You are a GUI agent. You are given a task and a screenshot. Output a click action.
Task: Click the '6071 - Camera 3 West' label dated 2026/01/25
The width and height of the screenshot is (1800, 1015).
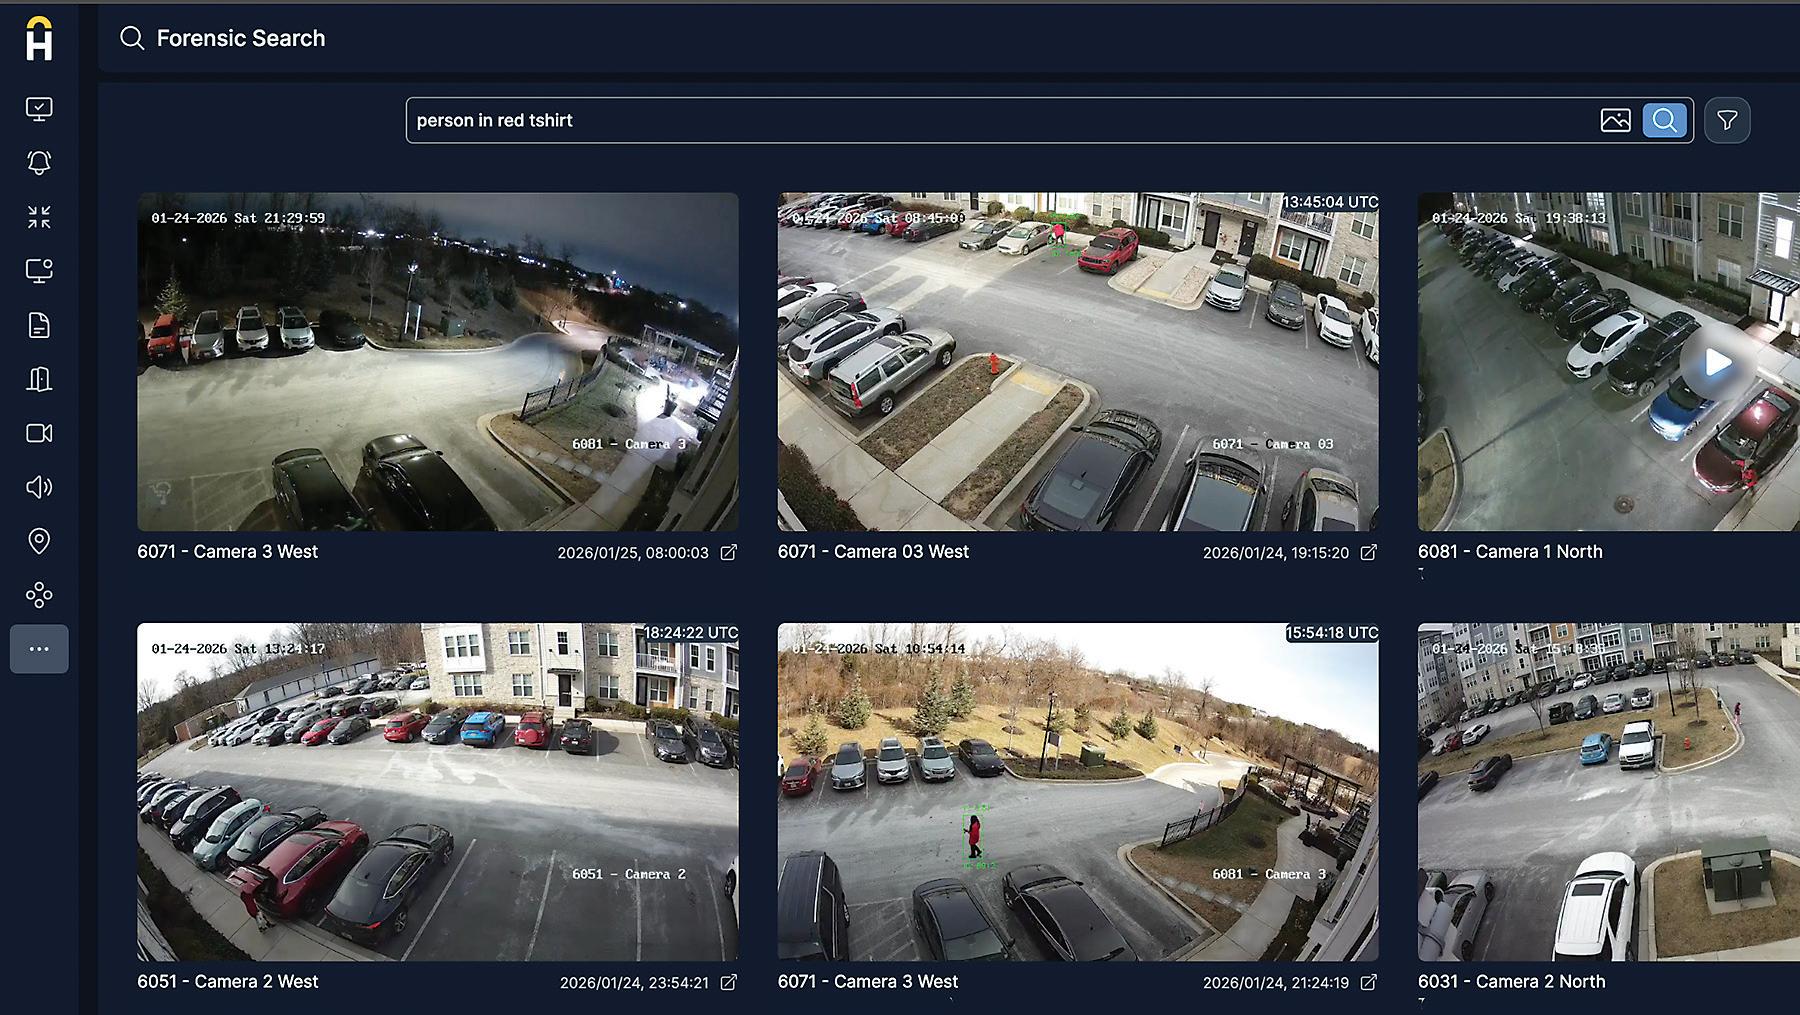228,551
